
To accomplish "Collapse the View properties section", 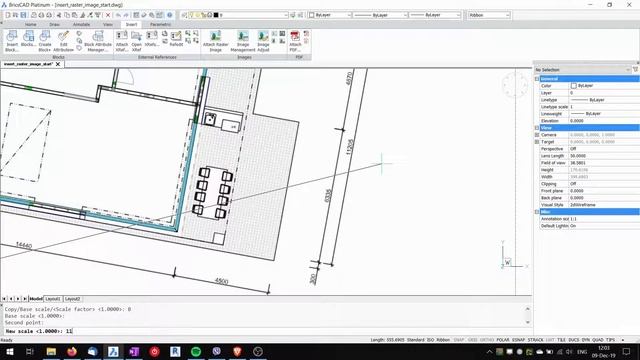I will click(537, 128).
